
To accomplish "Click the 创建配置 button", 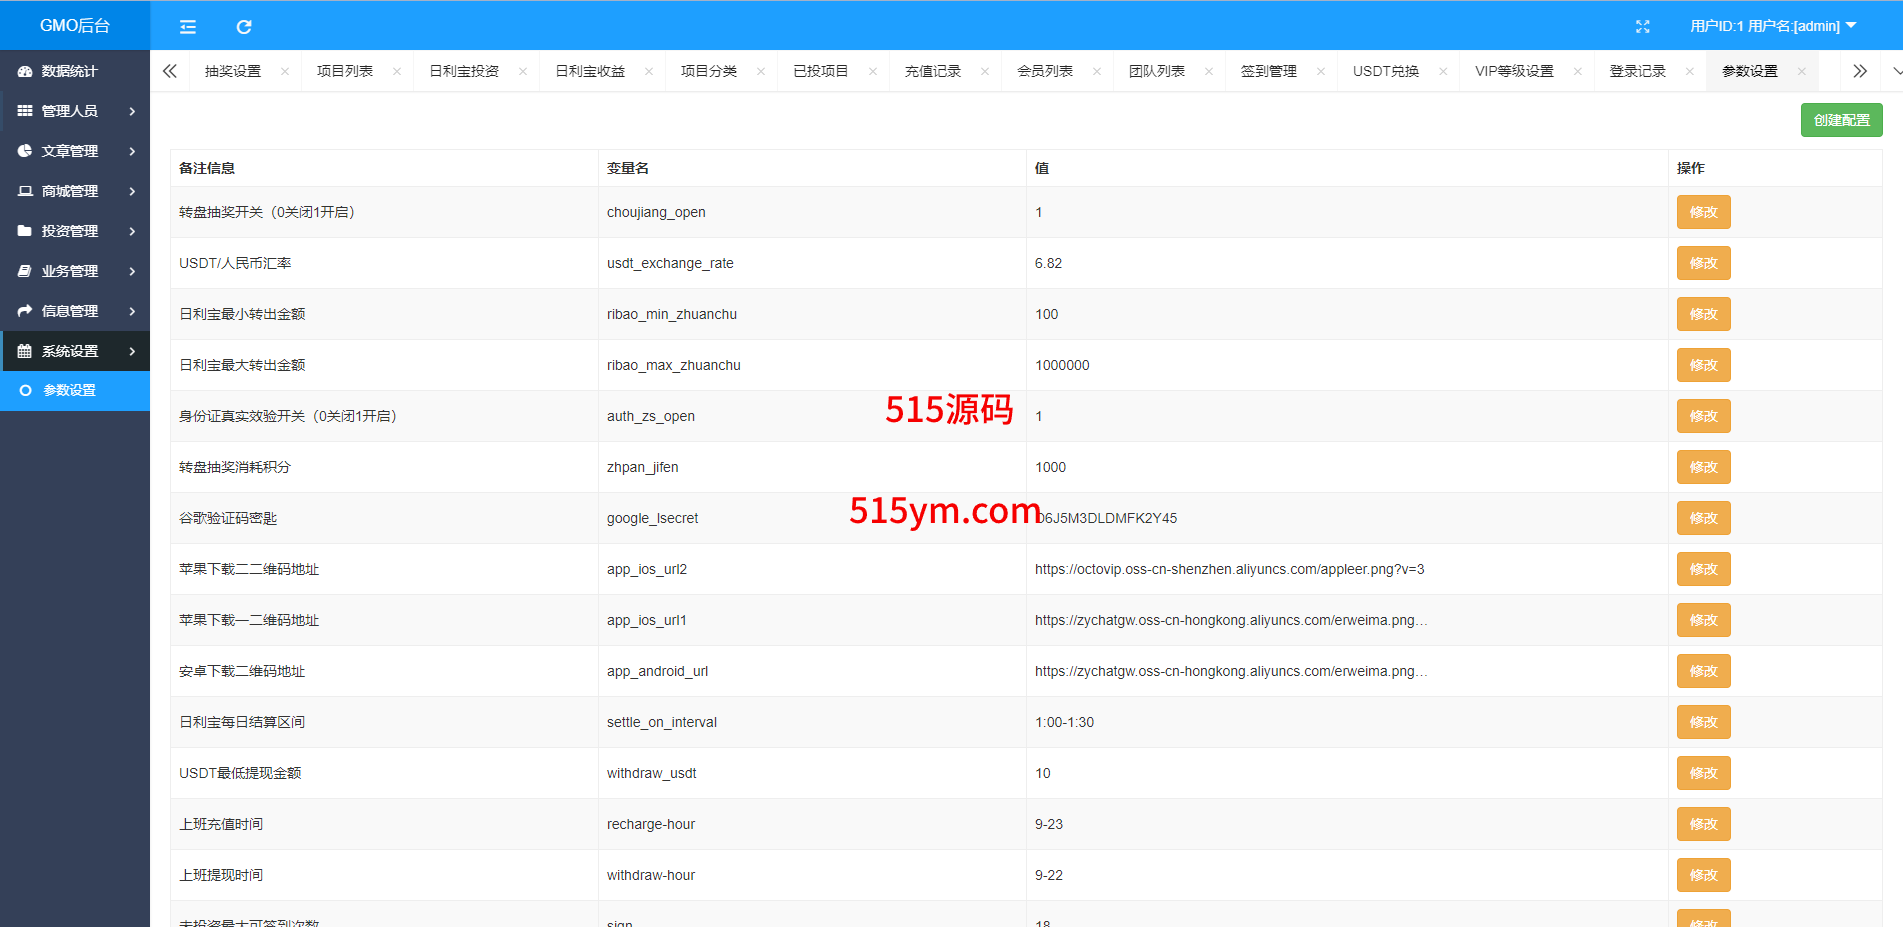I will coord(1841,120).
